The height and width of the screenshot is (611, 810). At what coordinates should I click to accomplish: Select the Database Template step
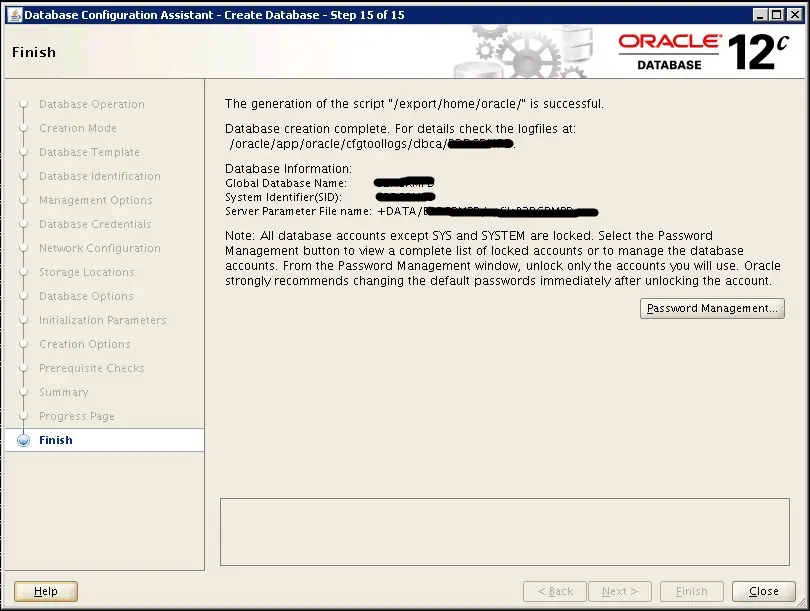(89, 152)
